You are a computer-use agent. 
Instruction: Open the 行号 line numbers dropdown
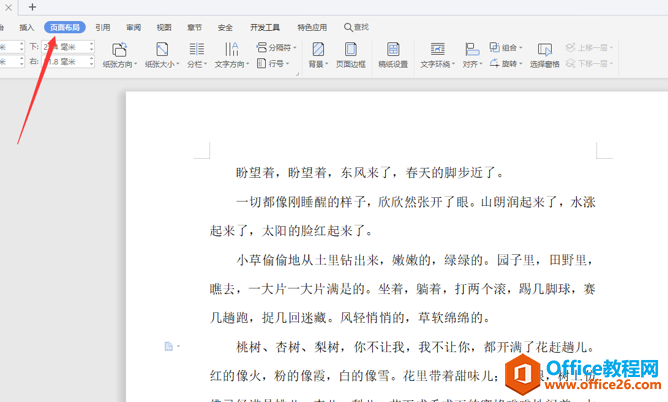pyautogui.click(x=273, y=63)
